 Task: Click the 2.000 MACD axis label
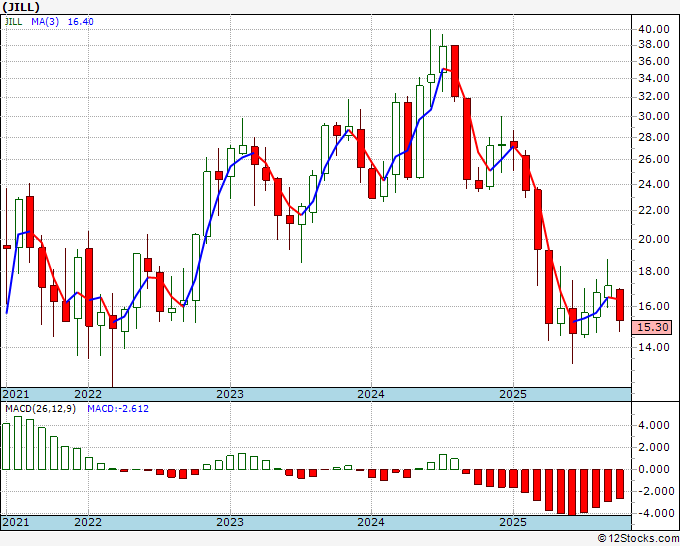point(654,448)
